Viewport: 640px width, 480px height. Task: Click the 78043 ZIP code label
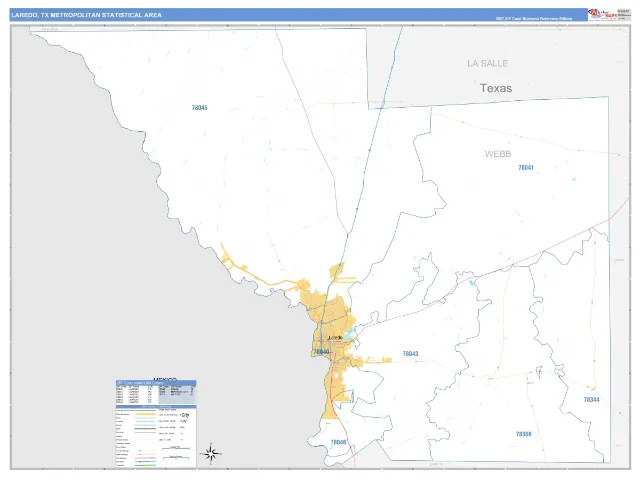410,353
